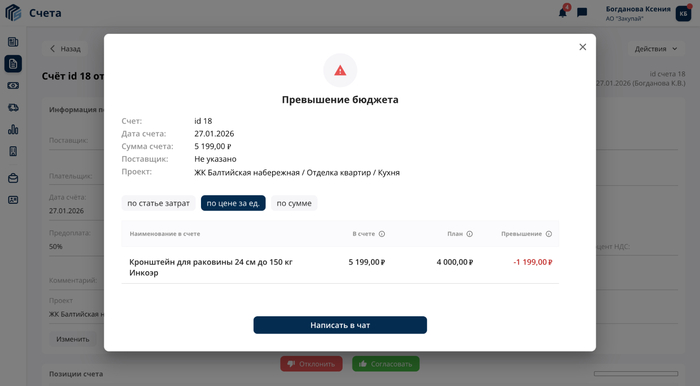700x386 pixels.
Task: Open the money banknote sidebar icon
Action: click(13, 85)
